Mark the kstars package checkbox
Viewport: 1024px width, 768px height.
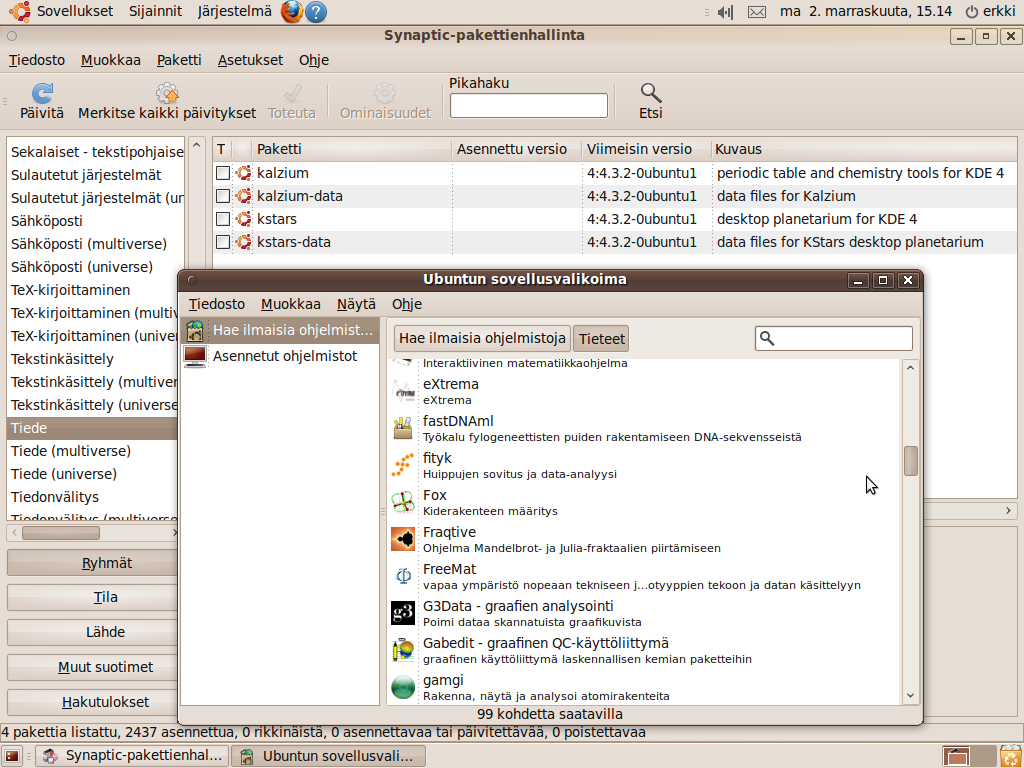tap(223, 219)
